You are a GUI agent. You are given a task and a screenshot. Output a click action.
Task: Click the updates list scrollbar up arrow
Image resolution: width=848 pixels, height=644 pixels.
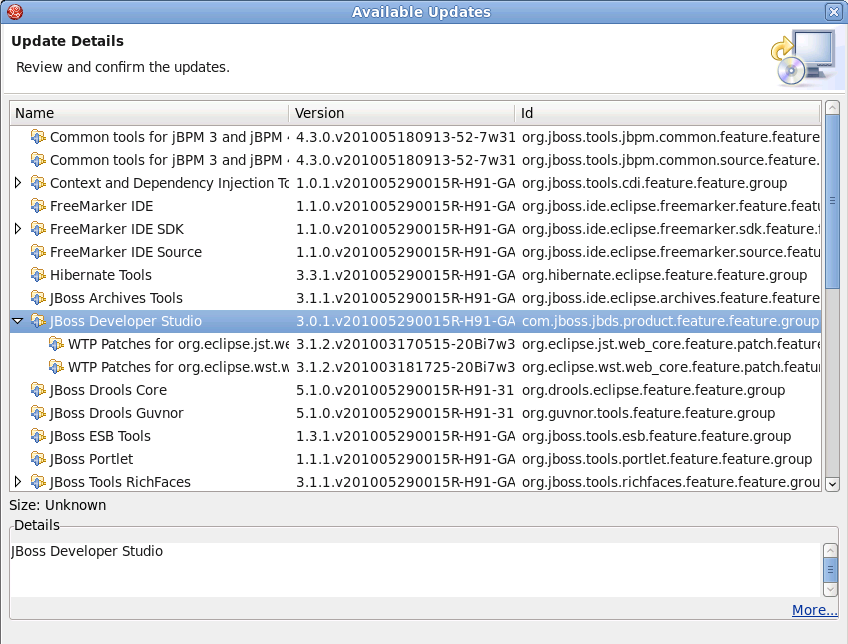pyautogui.click(x=832, y=108)
